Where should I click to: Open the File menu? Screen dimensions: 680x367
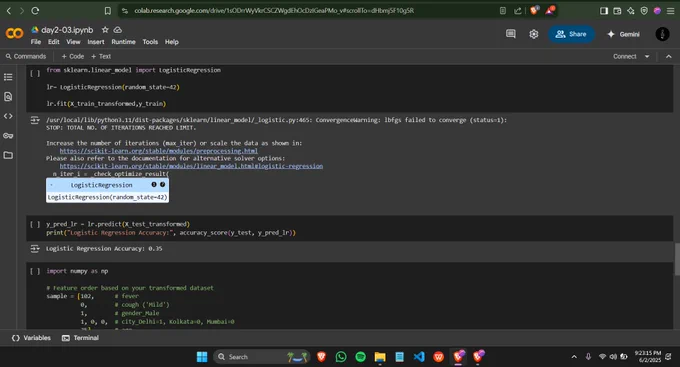coord(36,42)
